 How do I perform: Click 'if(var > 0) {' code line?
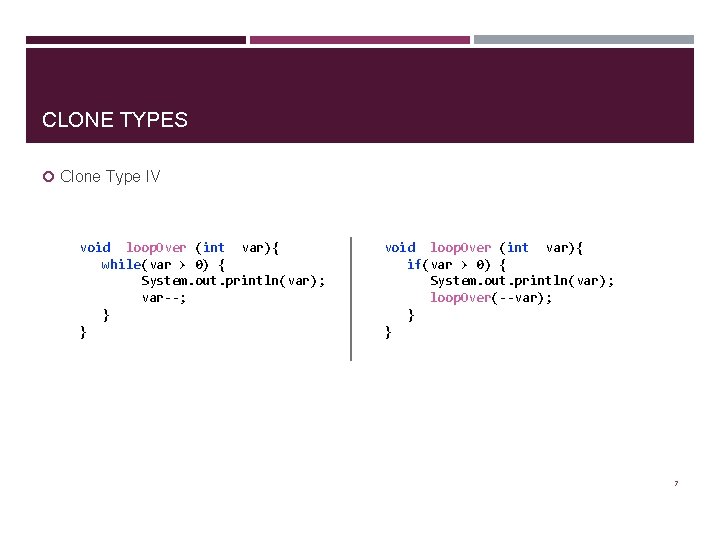(456, 264)
